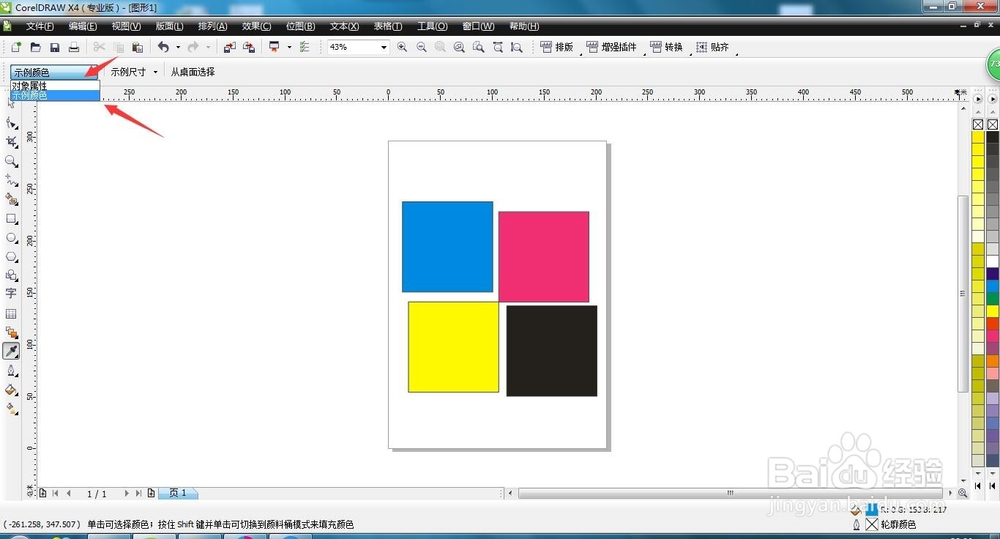Image resolution: width=1000 pixels, height=539 pixels.
Task: Select the Crop tool
Action: (x=11, y=142)
